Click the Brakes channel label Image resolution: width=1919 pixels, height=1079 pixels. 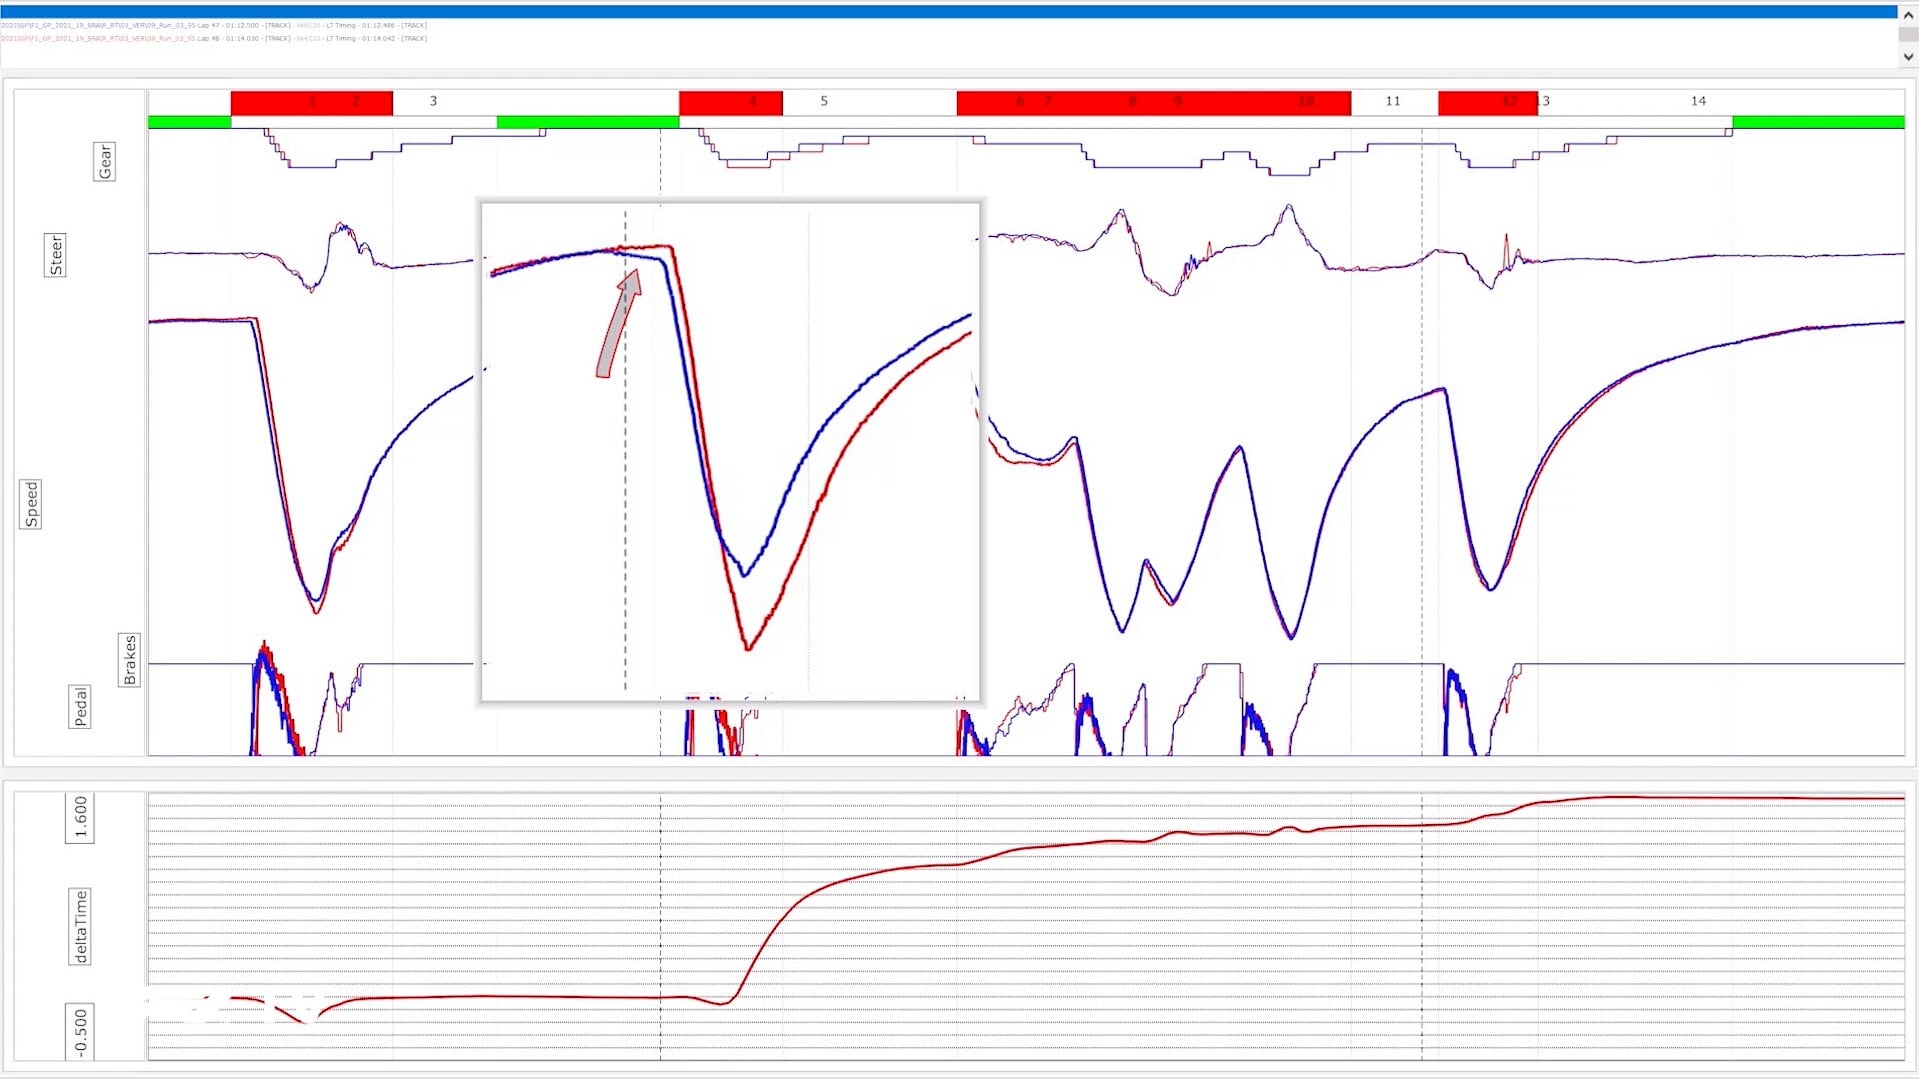tap(129, 660)
